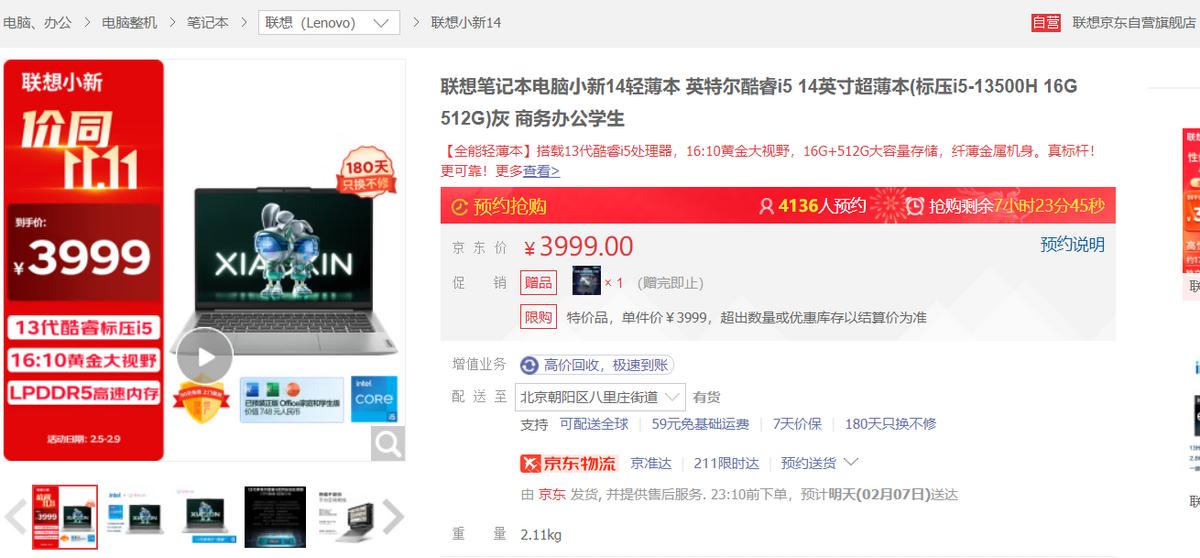The height and width of the screenshot is (558, 1200).
Task: Play the product video
Action: pos(204,356)
